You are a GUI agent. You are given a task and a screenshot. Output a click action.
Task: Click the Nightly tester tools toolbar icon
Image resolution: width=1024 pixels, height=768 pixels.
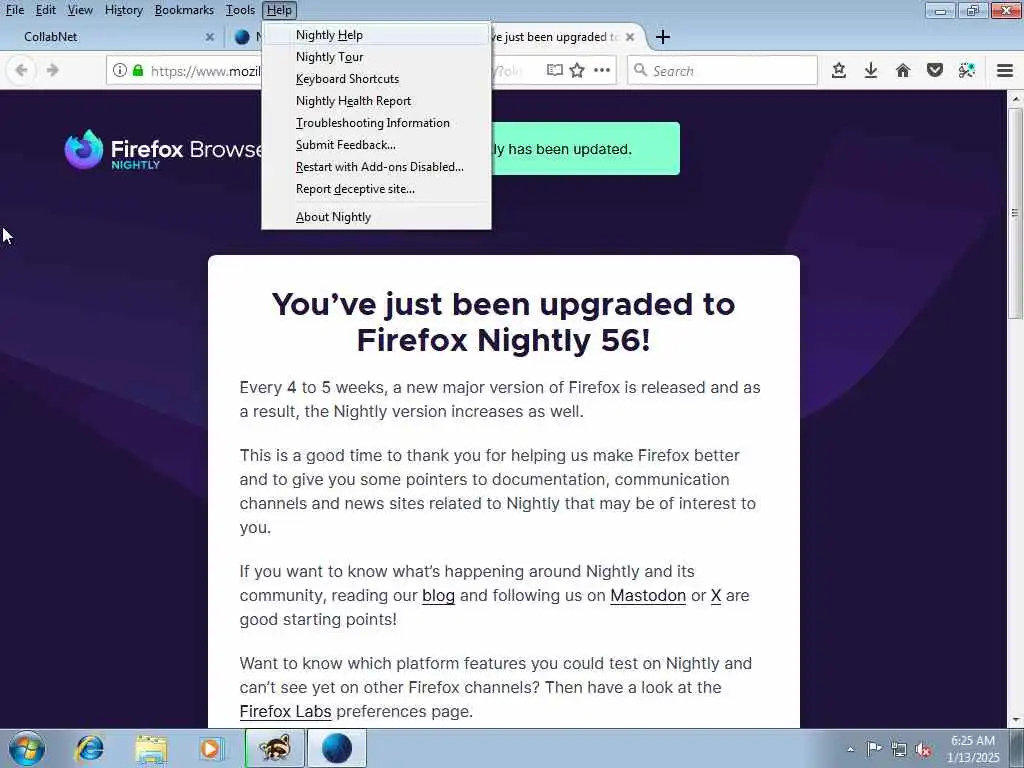(x=967, y=71)
